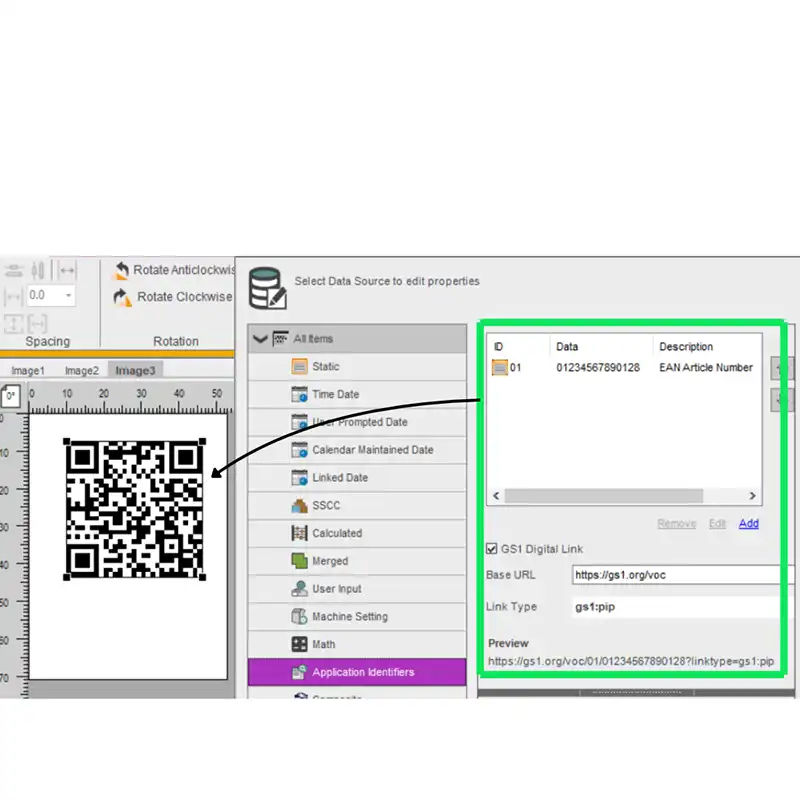Click the Calculated data source icon
Viewport: 800px width, 800px height.
coord(299,533)
